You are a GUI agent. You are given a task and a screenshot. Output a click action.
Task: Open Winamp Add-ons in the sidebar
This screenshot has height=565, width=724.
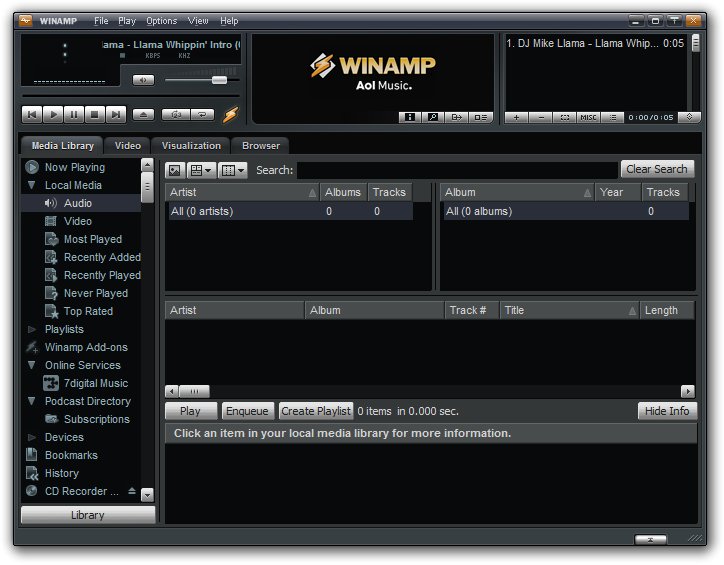click(86, 347)
